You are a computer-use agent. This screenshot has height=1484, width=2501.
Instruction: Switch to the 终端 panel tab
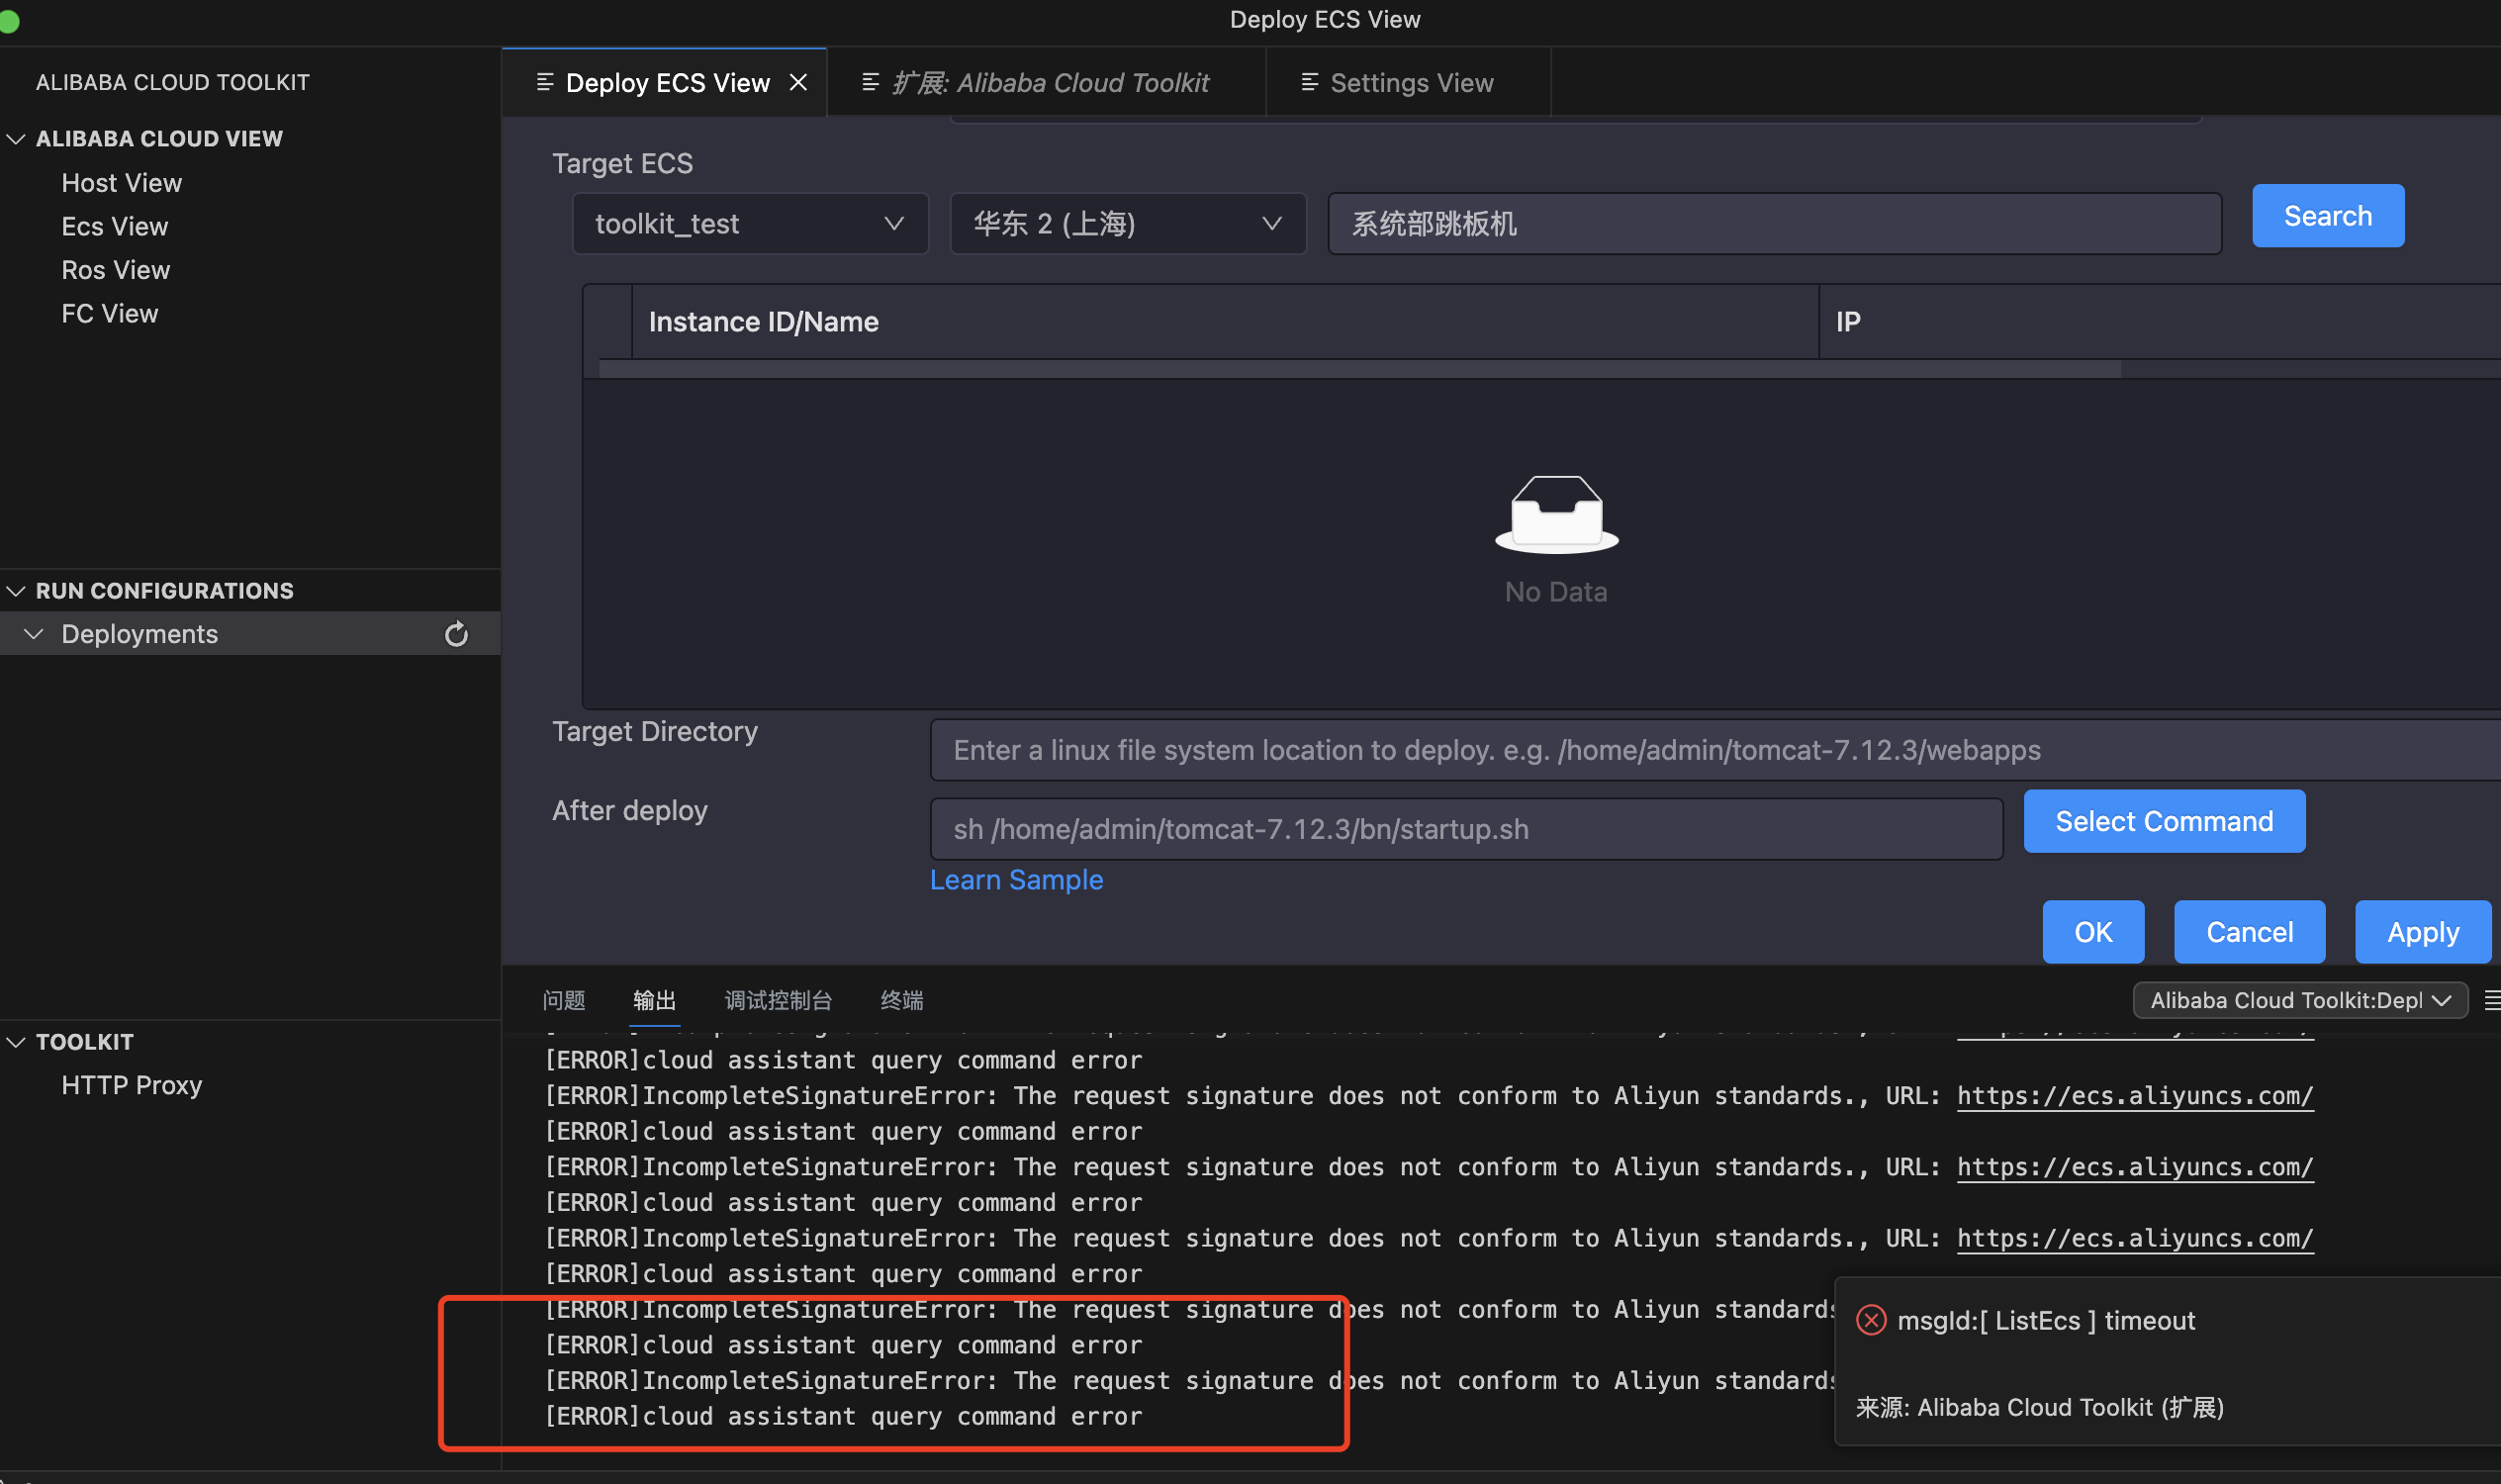pos(901,1000)
